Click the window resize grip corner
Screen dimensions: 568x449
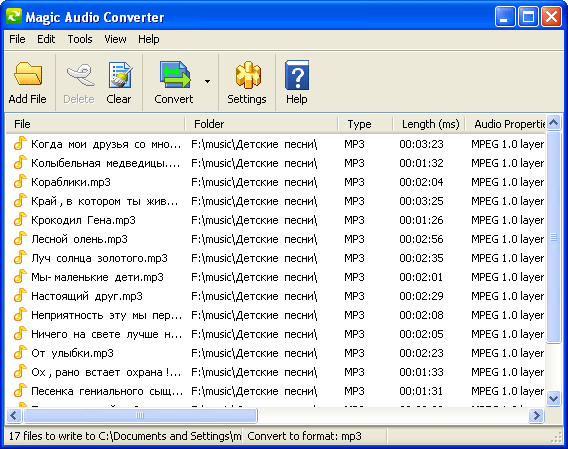pyautogui.click(x=556, y=438)
